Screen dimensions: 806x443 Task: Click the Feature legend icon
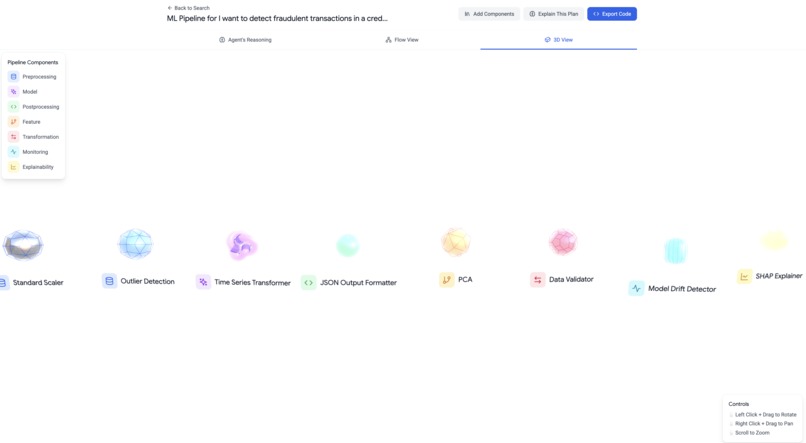click(x=13, y=122)
